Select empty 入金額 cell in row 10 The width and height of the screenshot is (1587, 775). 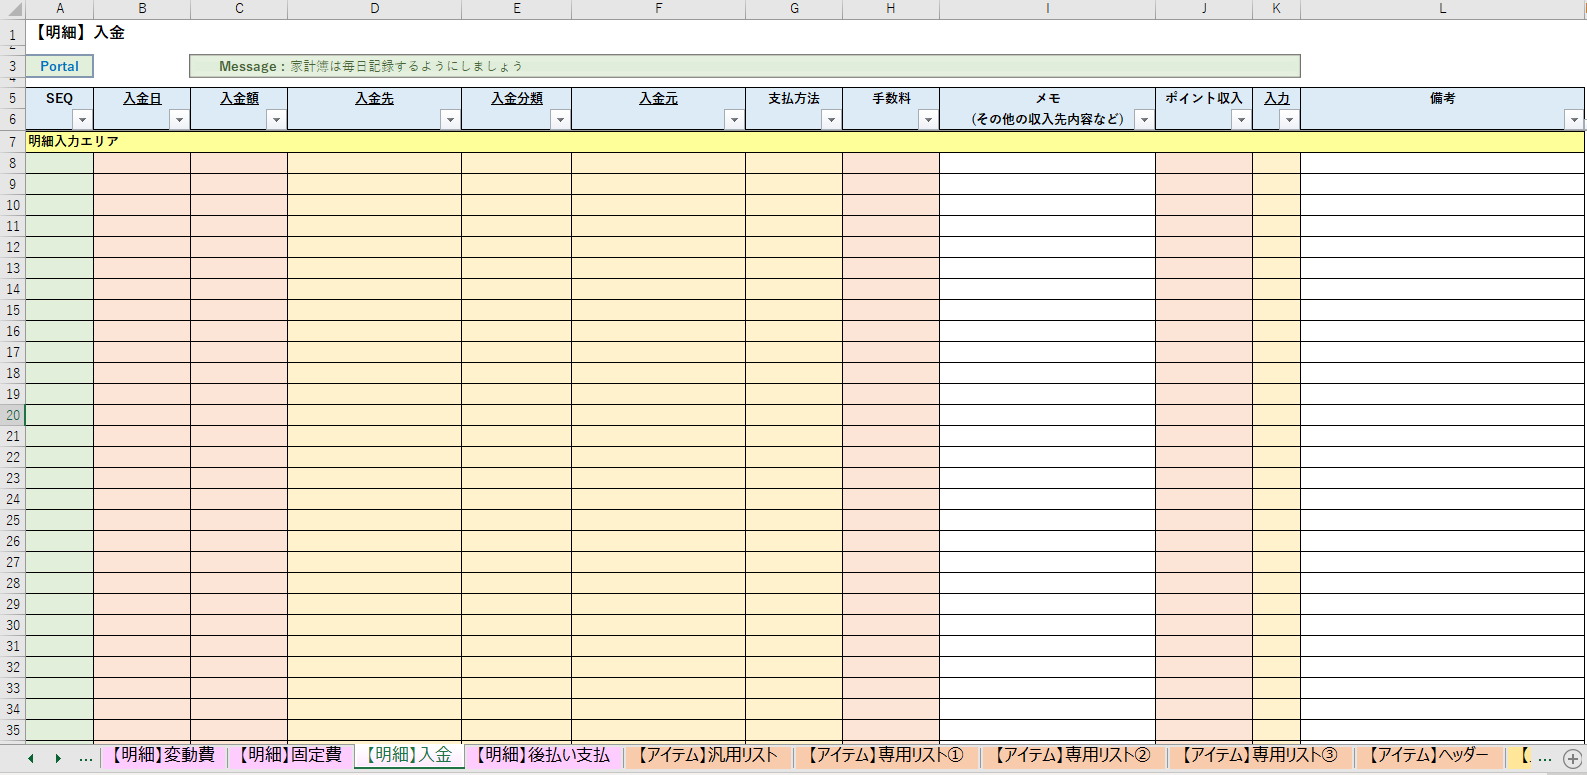(x=239, y=205)
